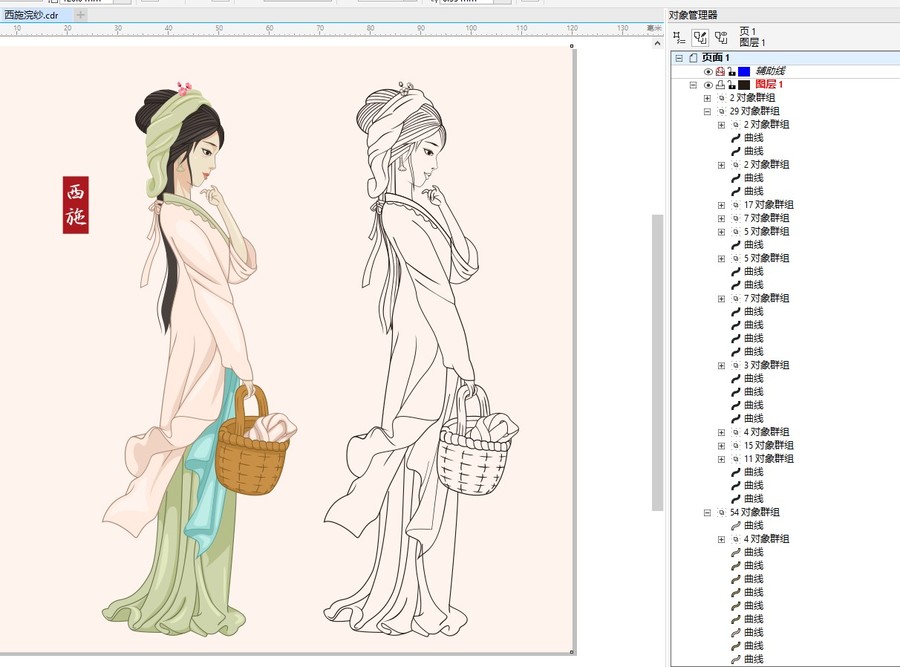
Task: Click the group icon of 3 对象群组
Action: (736, 366)
